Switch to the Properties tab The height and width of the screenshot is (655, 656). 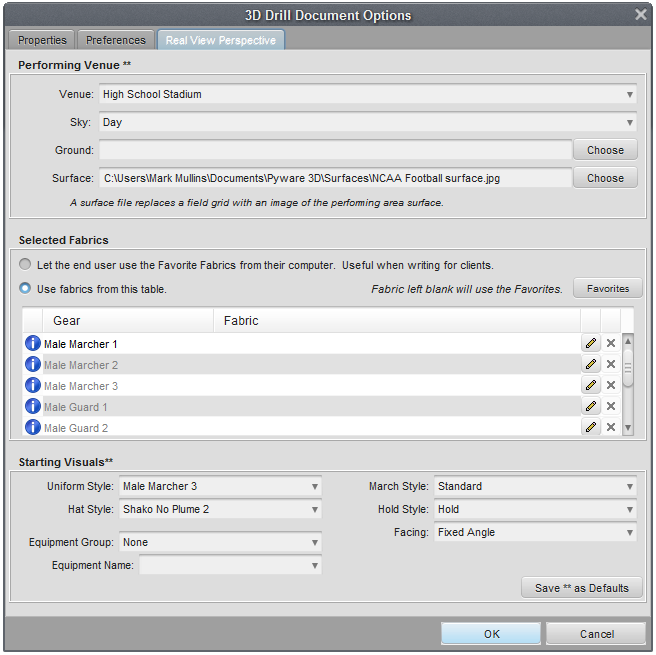pyautogui.click(x=42, y=40)
